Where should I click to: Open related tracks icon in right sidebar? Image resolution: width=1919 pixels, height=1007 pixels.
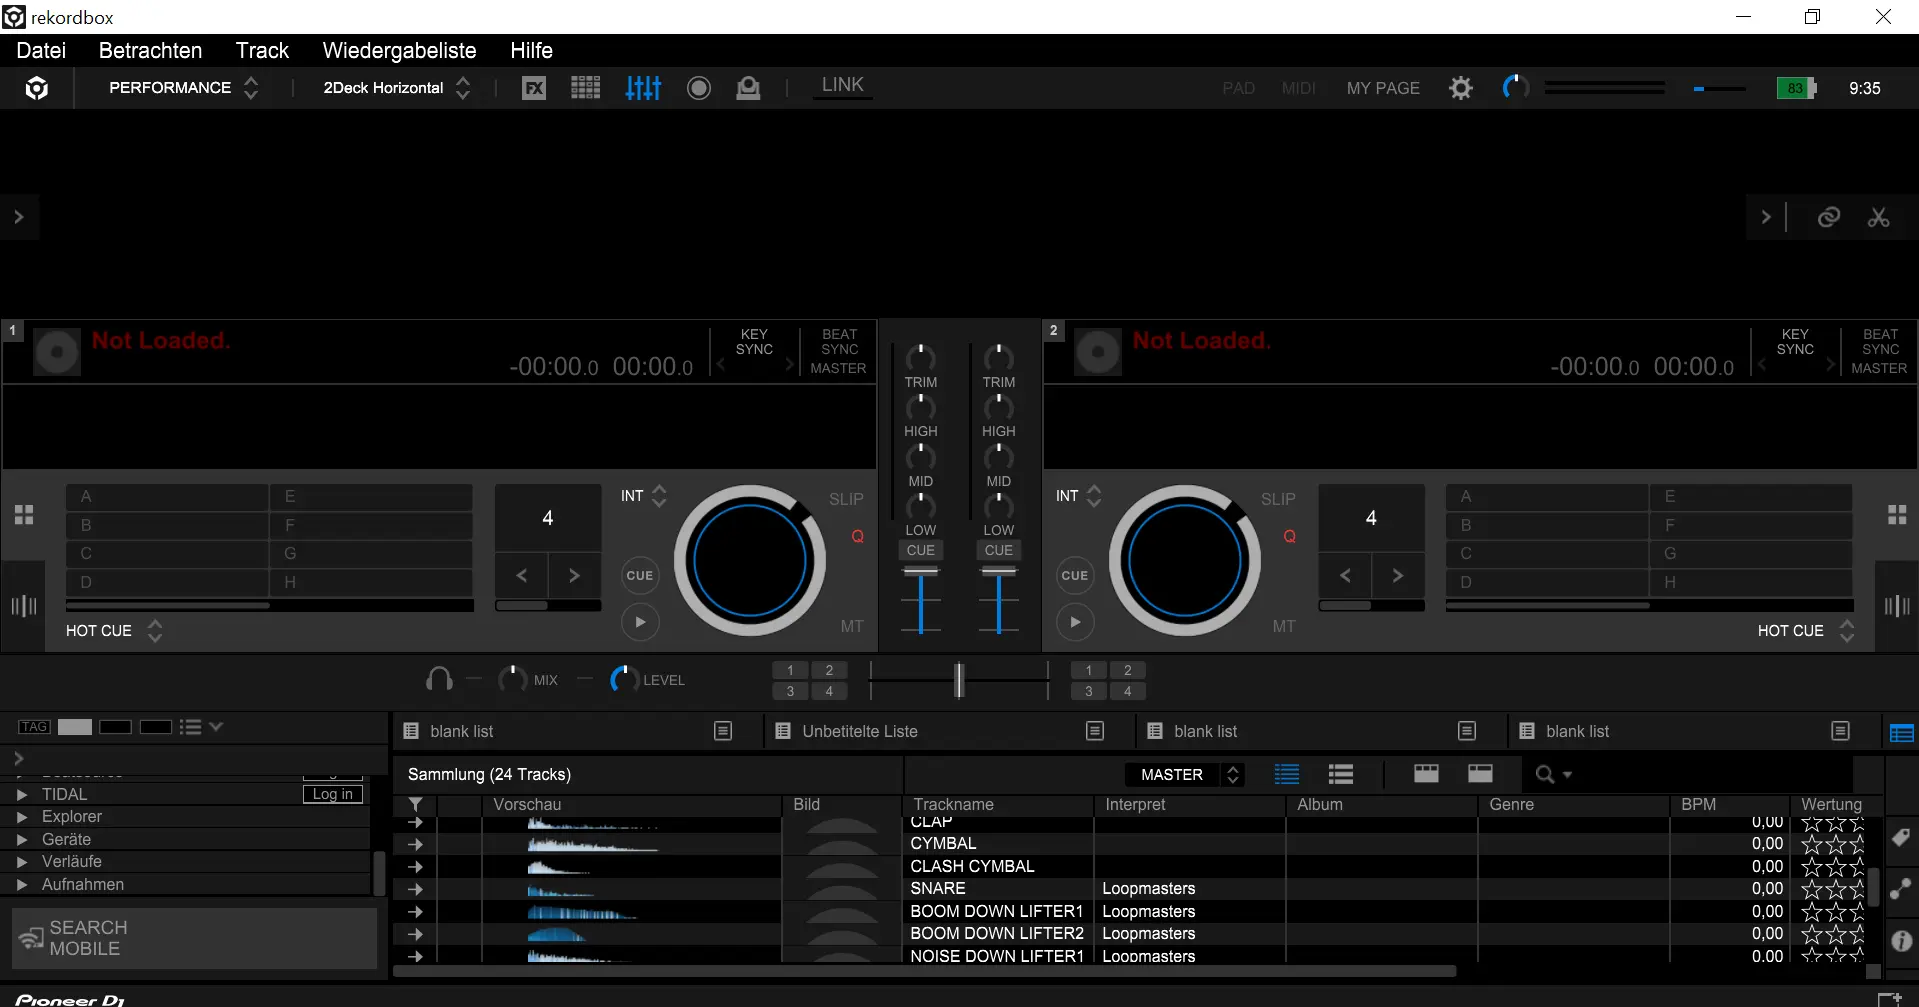(x=1901, y=889)
